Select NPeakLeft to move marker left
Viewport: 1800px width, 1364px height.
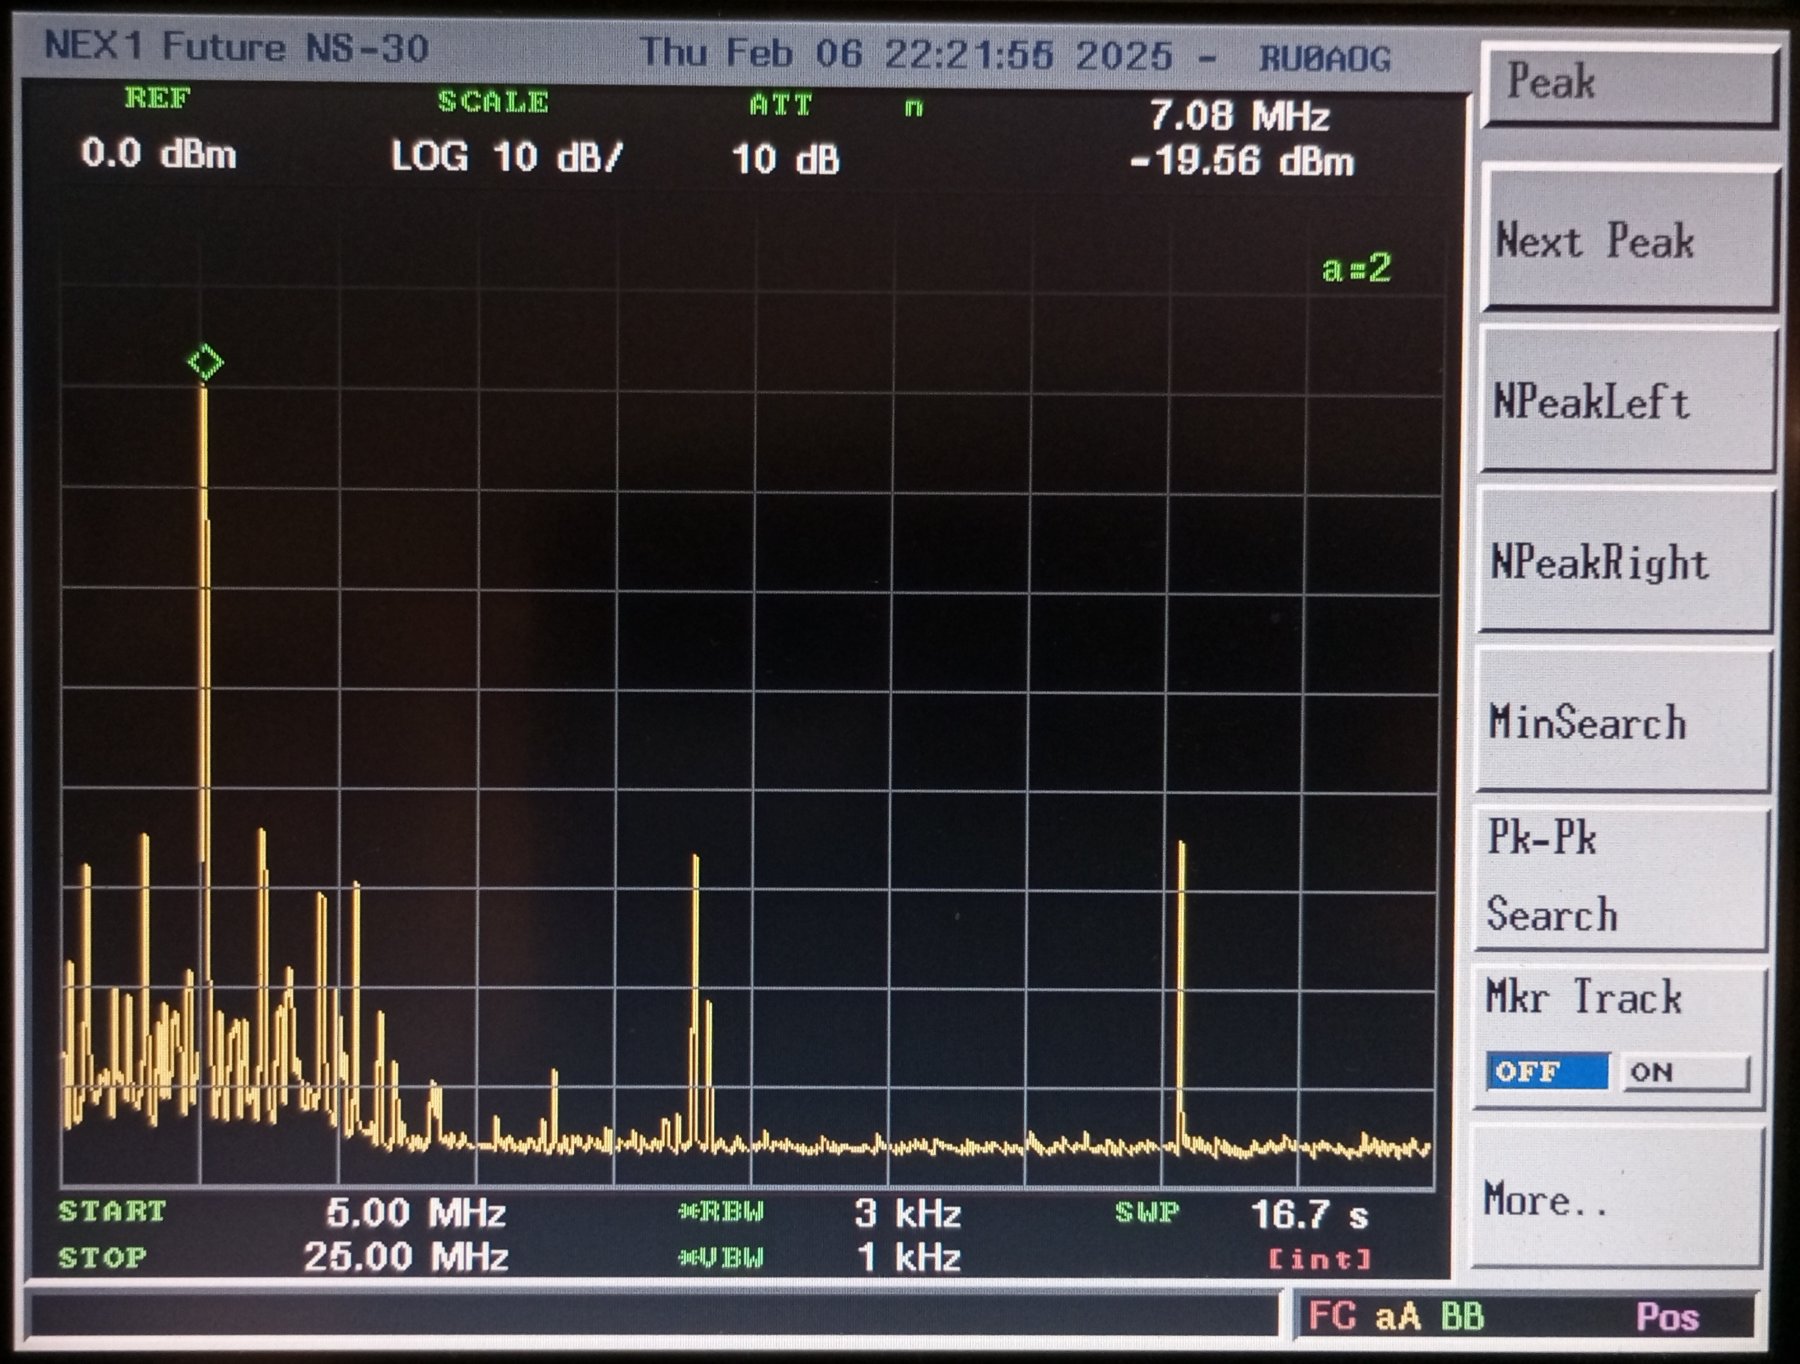pyautogui.click(x=1627, y=401)
